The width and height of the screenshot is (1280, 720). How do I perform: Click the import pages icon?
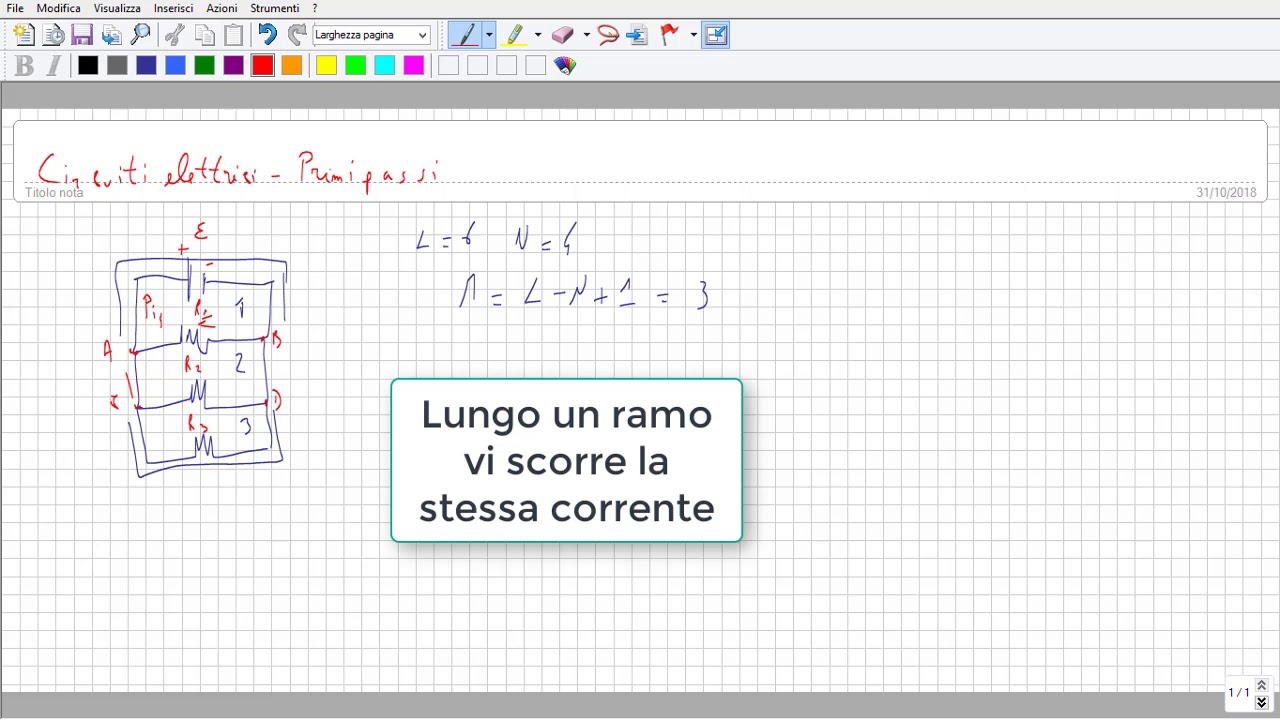(x=111, y=35)
